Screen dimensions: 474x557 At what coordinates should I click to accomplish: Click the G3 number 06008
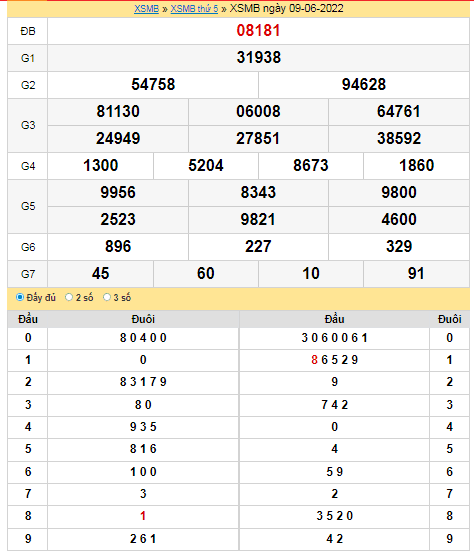click(x=258, y=112)
